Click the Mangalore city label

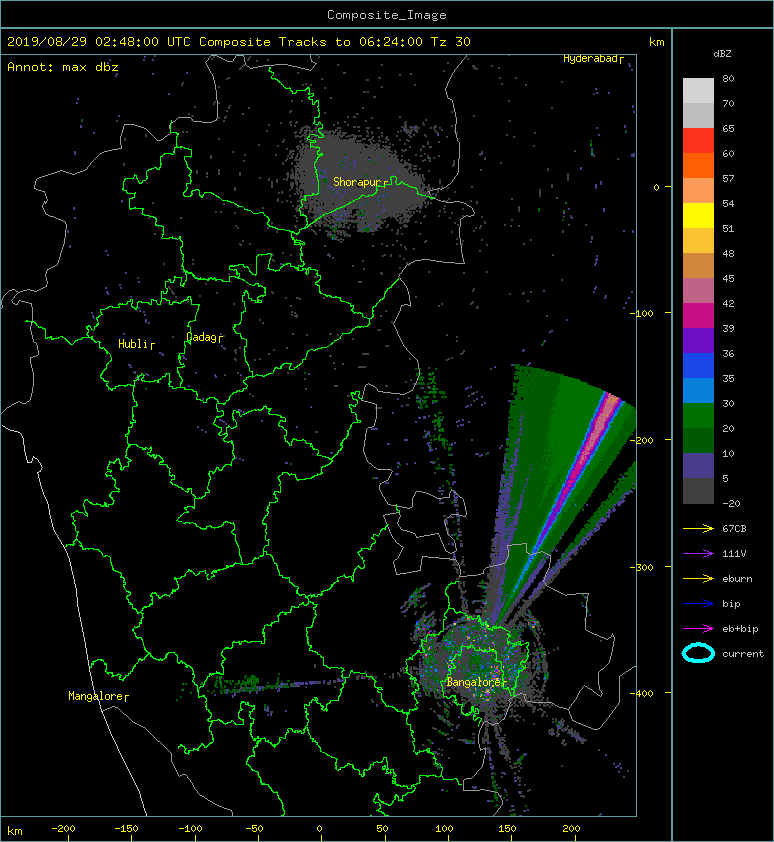click(x=96, y=696)
